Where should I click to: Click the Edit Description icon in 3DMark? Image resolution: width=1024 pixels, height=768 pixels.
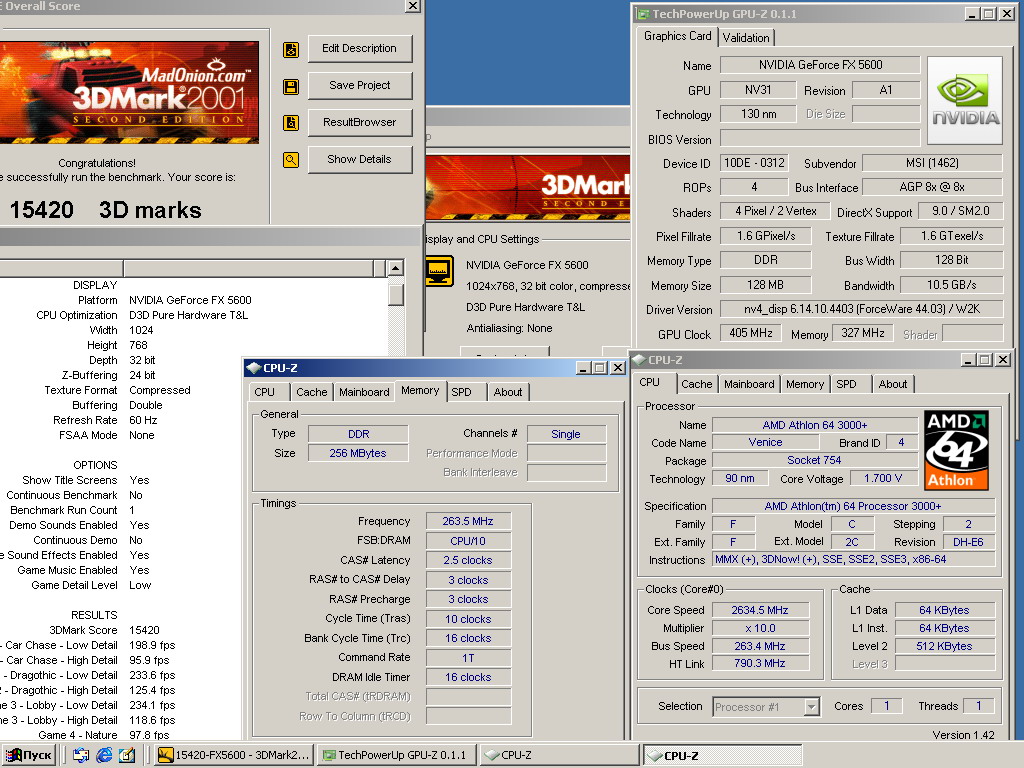pyautogui.click(x=291, y=50)
